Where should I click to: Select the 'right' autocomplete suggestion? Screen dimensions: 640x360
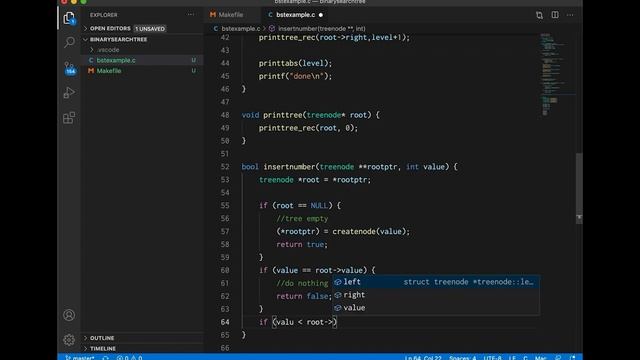[436, 295]
